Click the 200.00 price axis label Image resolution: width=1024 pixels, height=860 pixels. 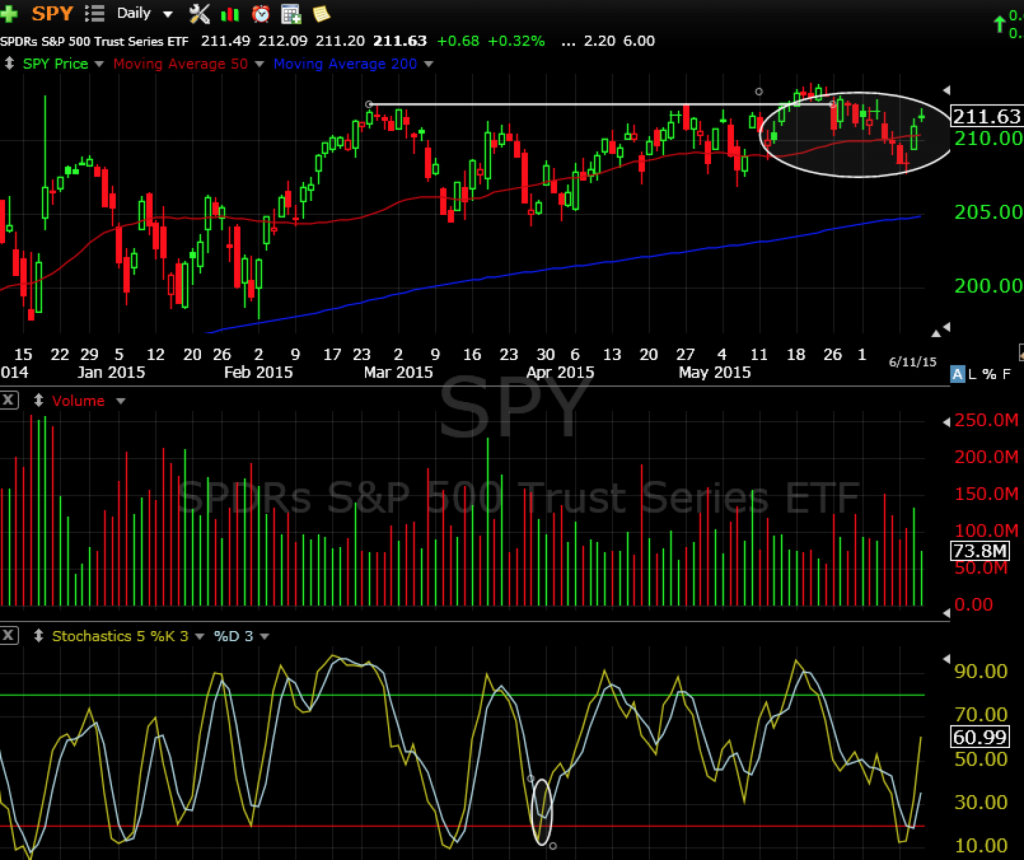988,286
